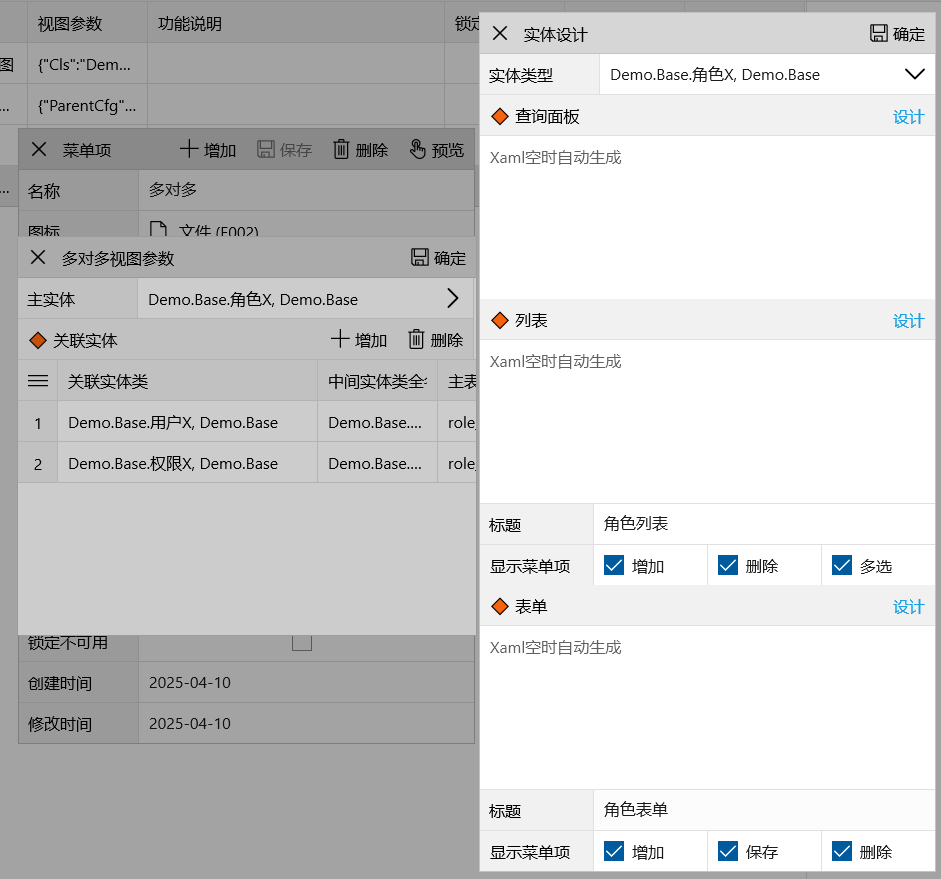Open the 实体类型 dropdown
The height and width of the screenshot is (879, 941).
pyautogui.click(x=914, y=74)
